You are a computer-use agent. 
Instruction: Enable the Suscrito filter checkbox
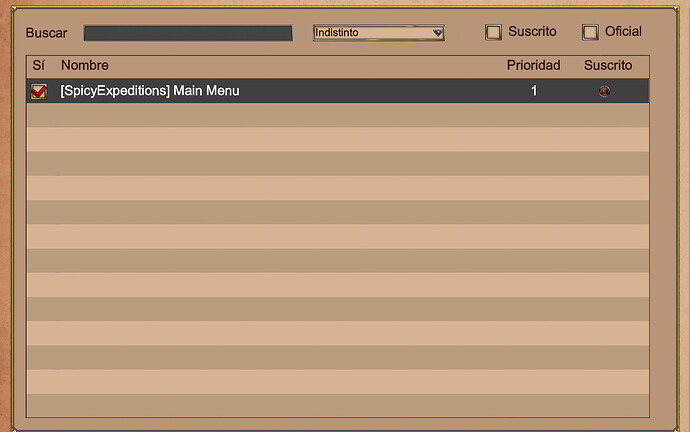493,32
